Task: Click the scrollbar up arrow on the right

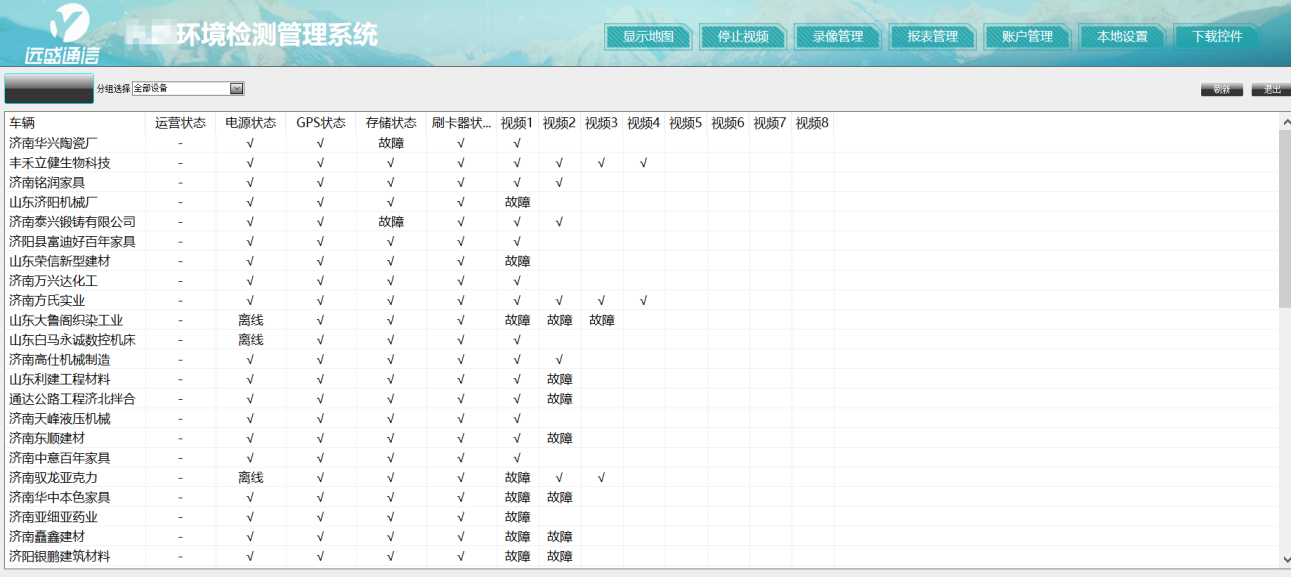Action: [1285, 116]
